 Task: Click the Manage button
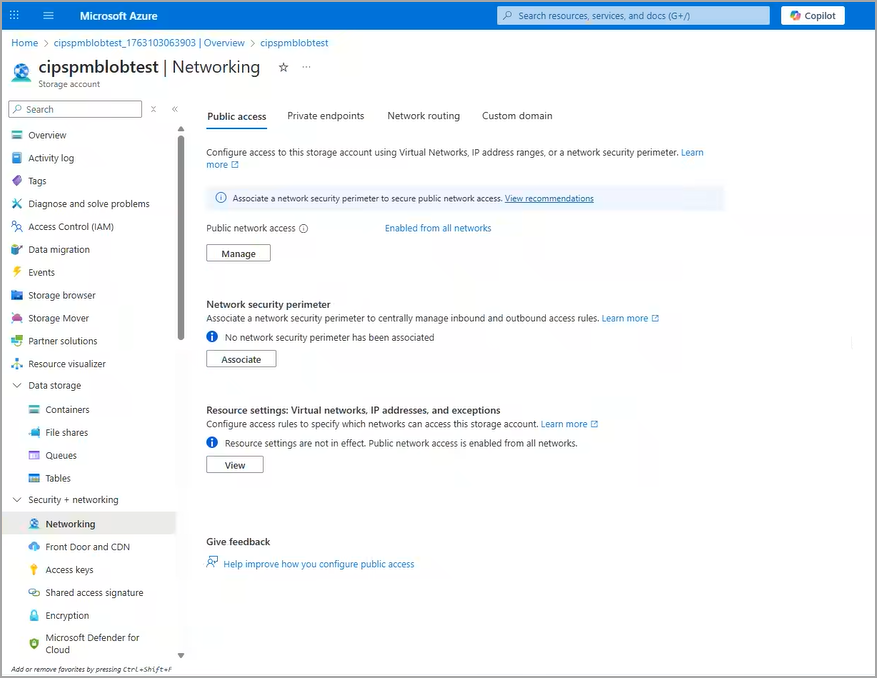238,253
